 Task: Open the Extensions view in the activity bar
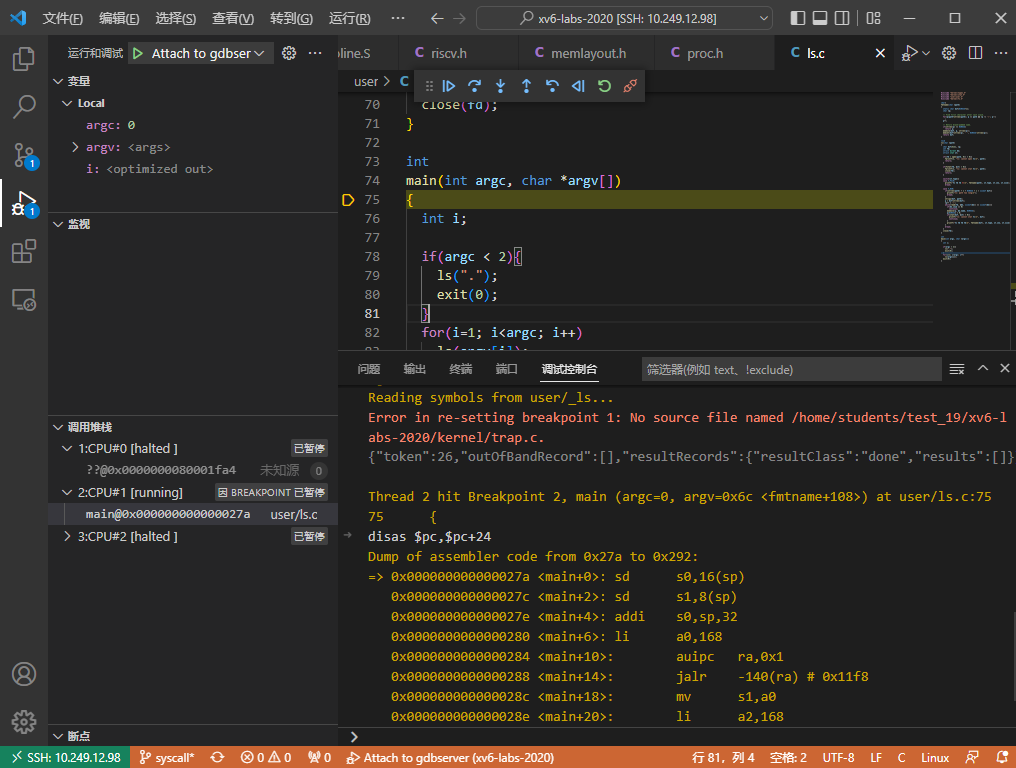coord(24,253)
